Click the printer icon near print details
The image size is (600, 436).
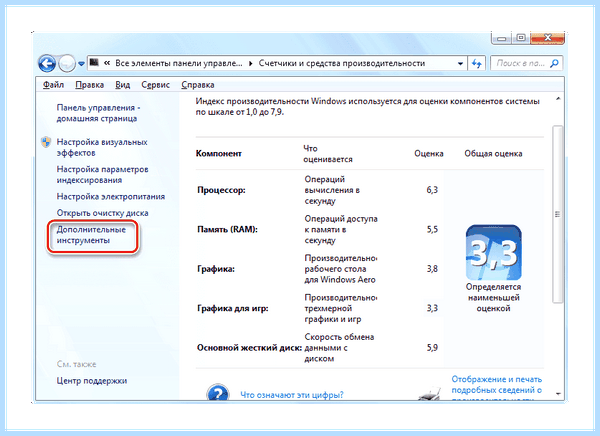pos(429,394)
